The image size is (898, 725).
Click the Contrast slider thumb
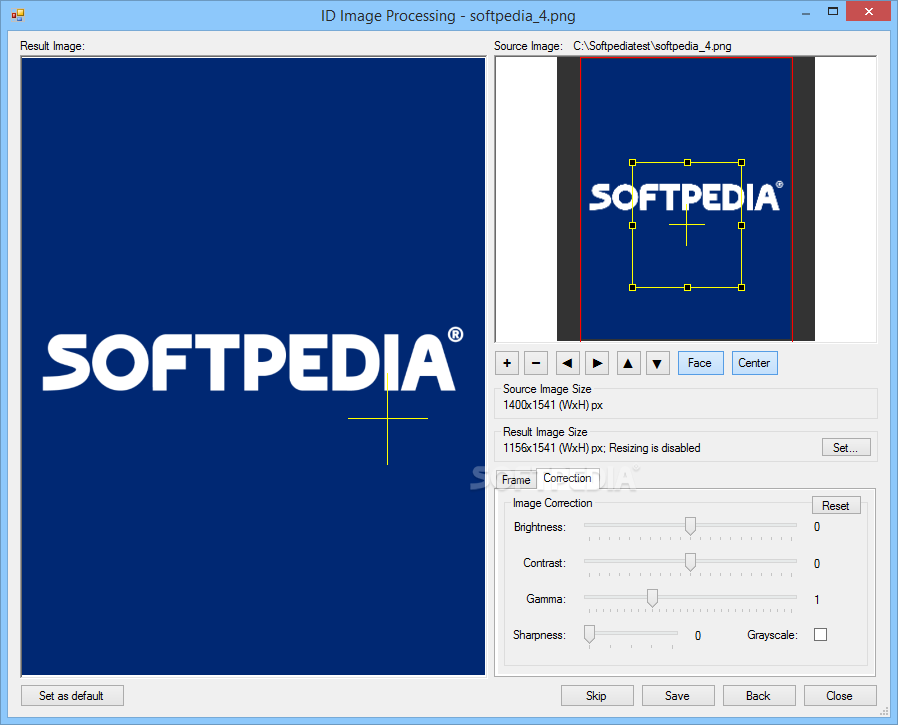pos(690,562)
